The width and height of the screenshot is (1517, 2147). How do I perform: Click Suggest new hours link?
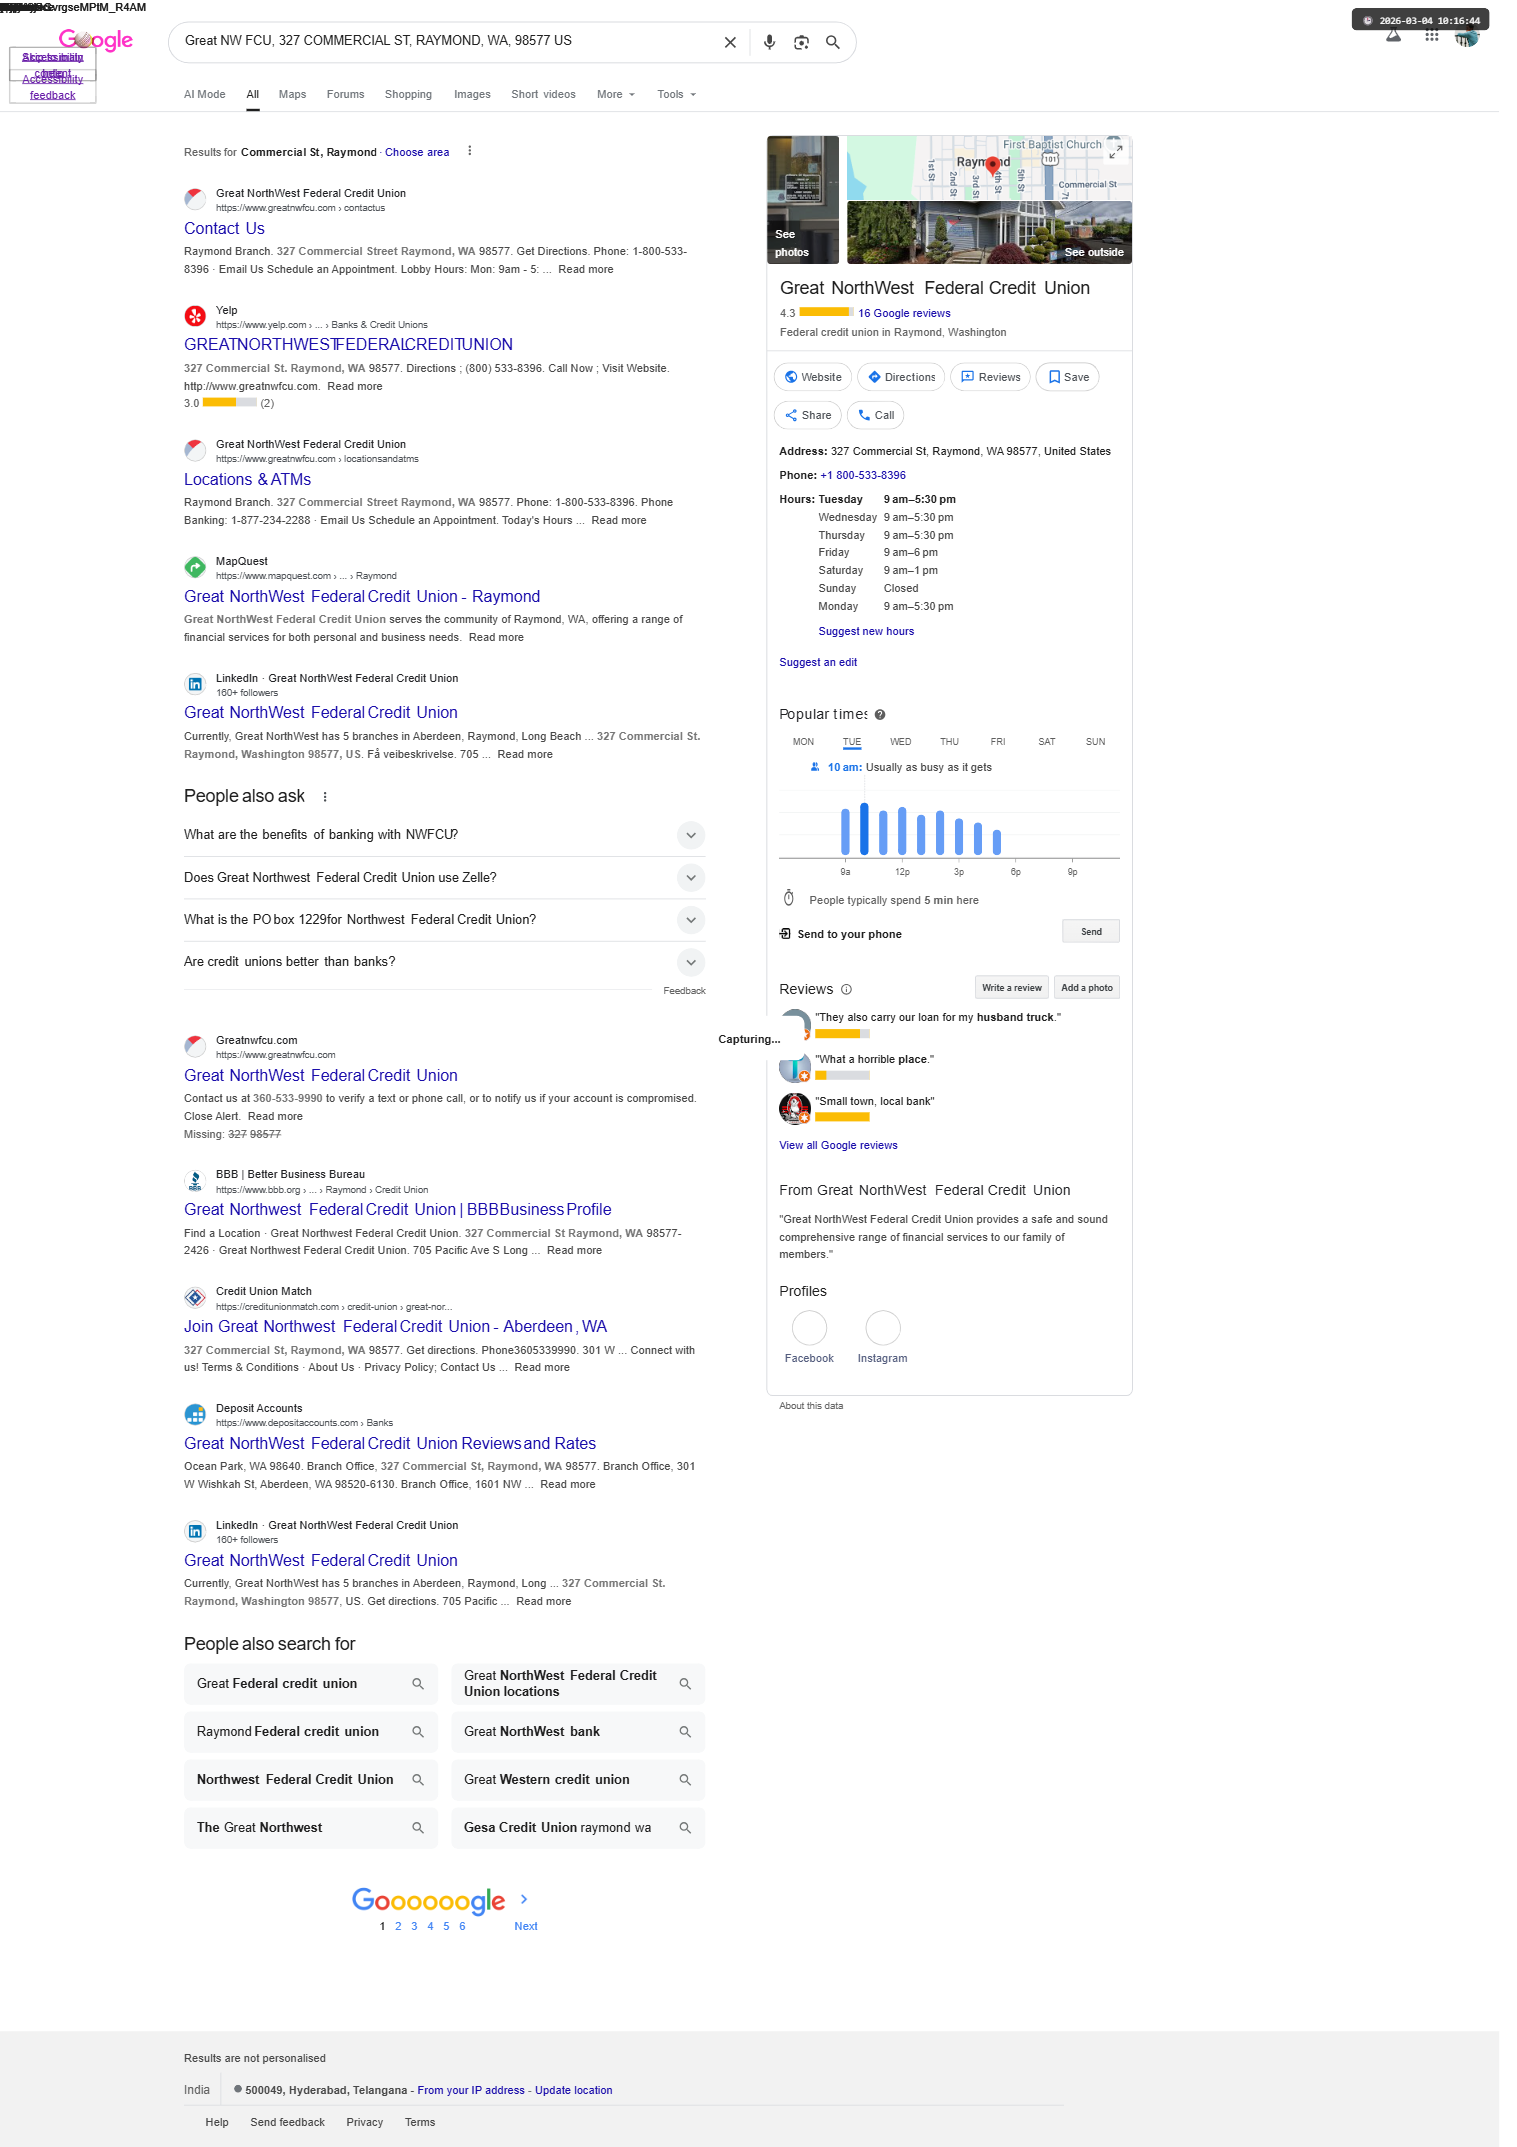(866, 632)
